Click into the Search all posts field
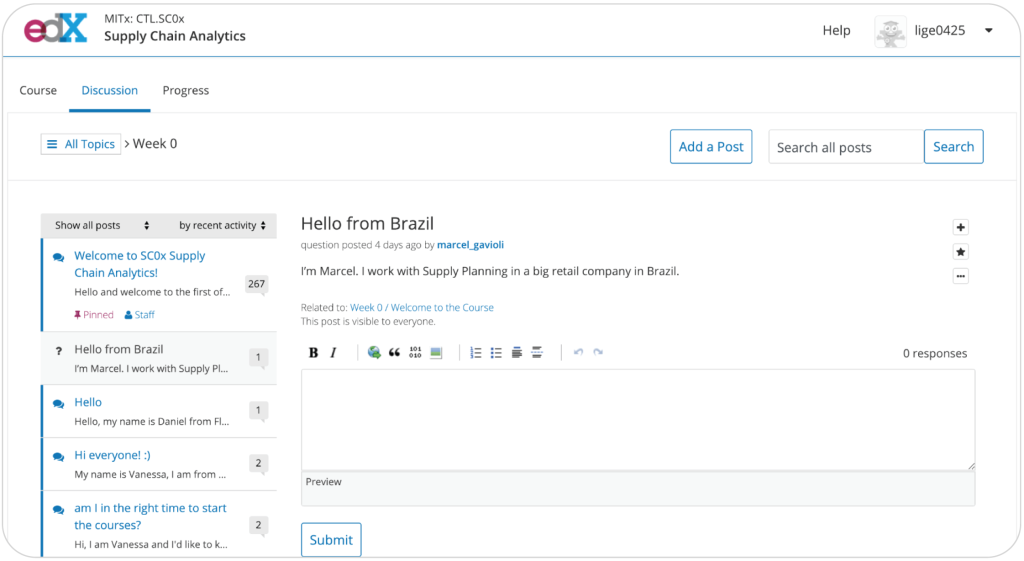Image resolution: width=1024 pixels, height=561 pixels. click(x=845, y=147)
